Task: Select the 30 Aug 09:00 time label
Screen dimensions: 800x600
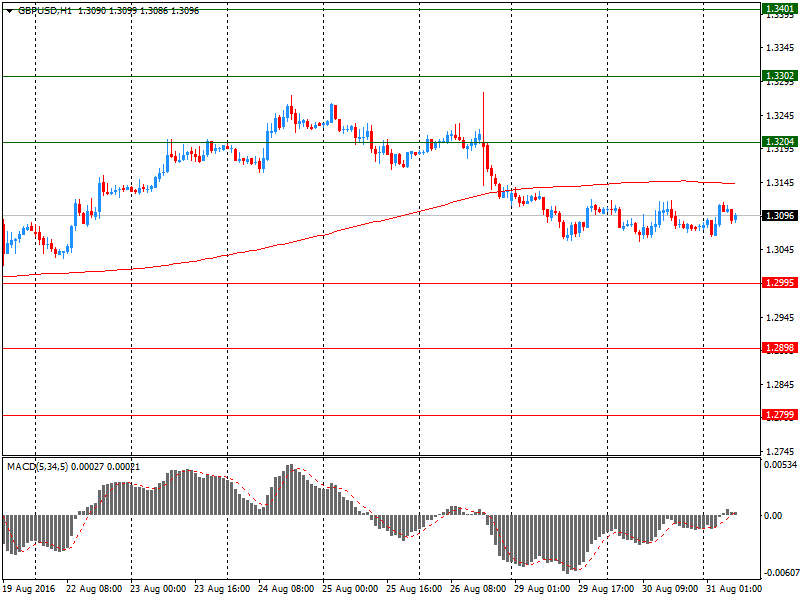Action: pyautogui.click(x=670, y=589)
